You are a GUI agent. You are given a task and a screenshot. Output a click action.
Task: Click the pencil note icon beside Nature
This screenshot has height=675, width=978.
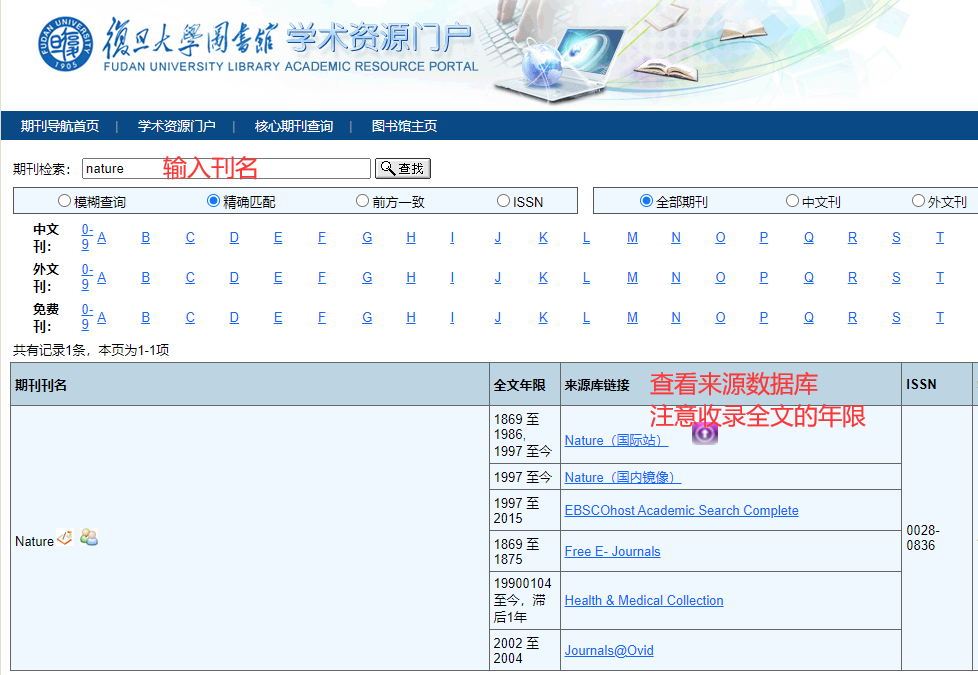(x=65, y=538)
